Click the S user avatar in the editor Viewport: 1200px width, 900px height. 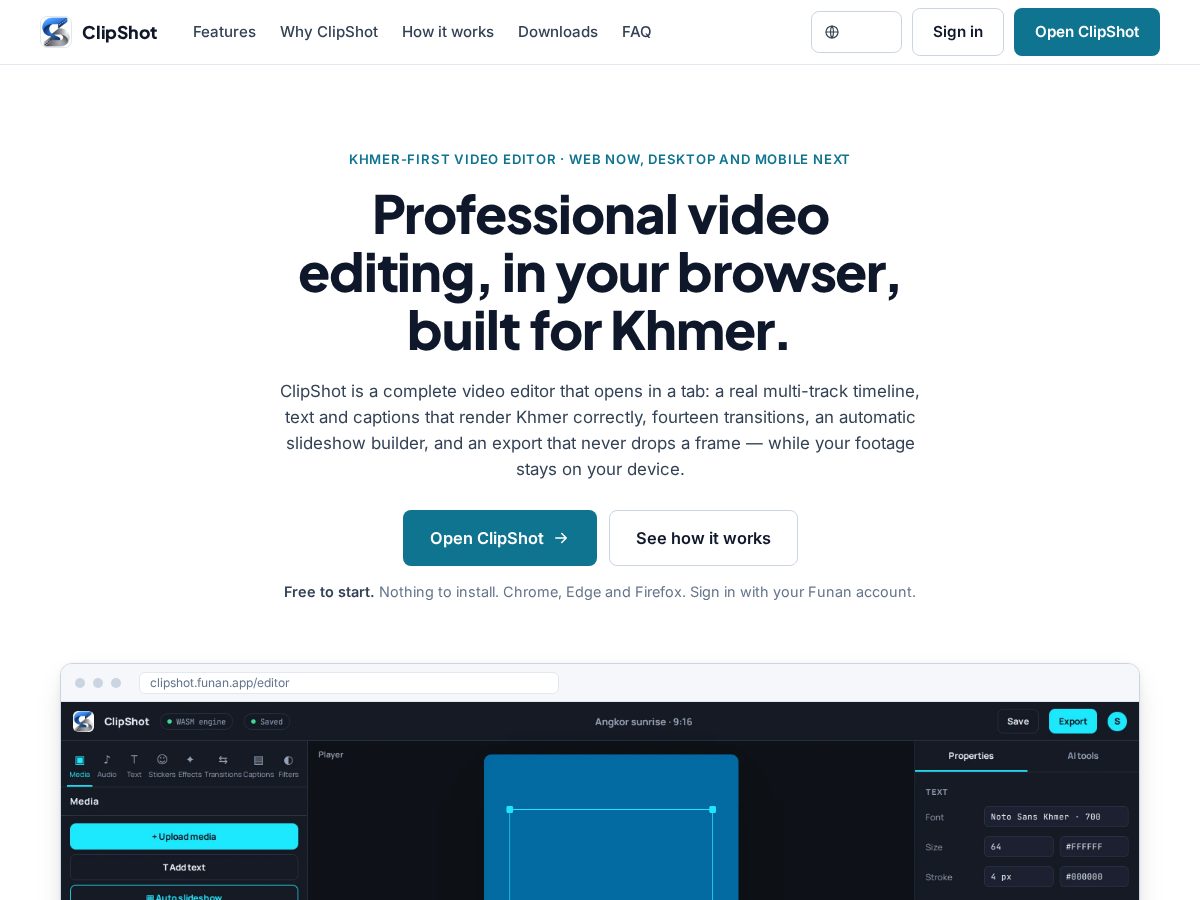tap(1117, 721)
